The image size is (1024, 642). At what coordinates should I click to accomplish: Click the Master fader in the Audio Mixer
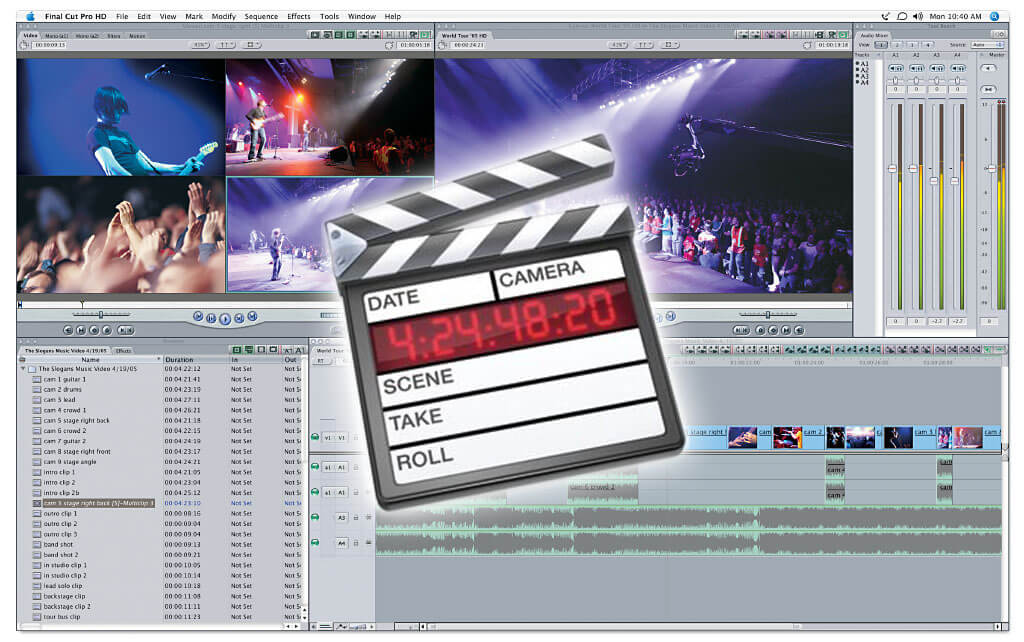coord(991,169)
